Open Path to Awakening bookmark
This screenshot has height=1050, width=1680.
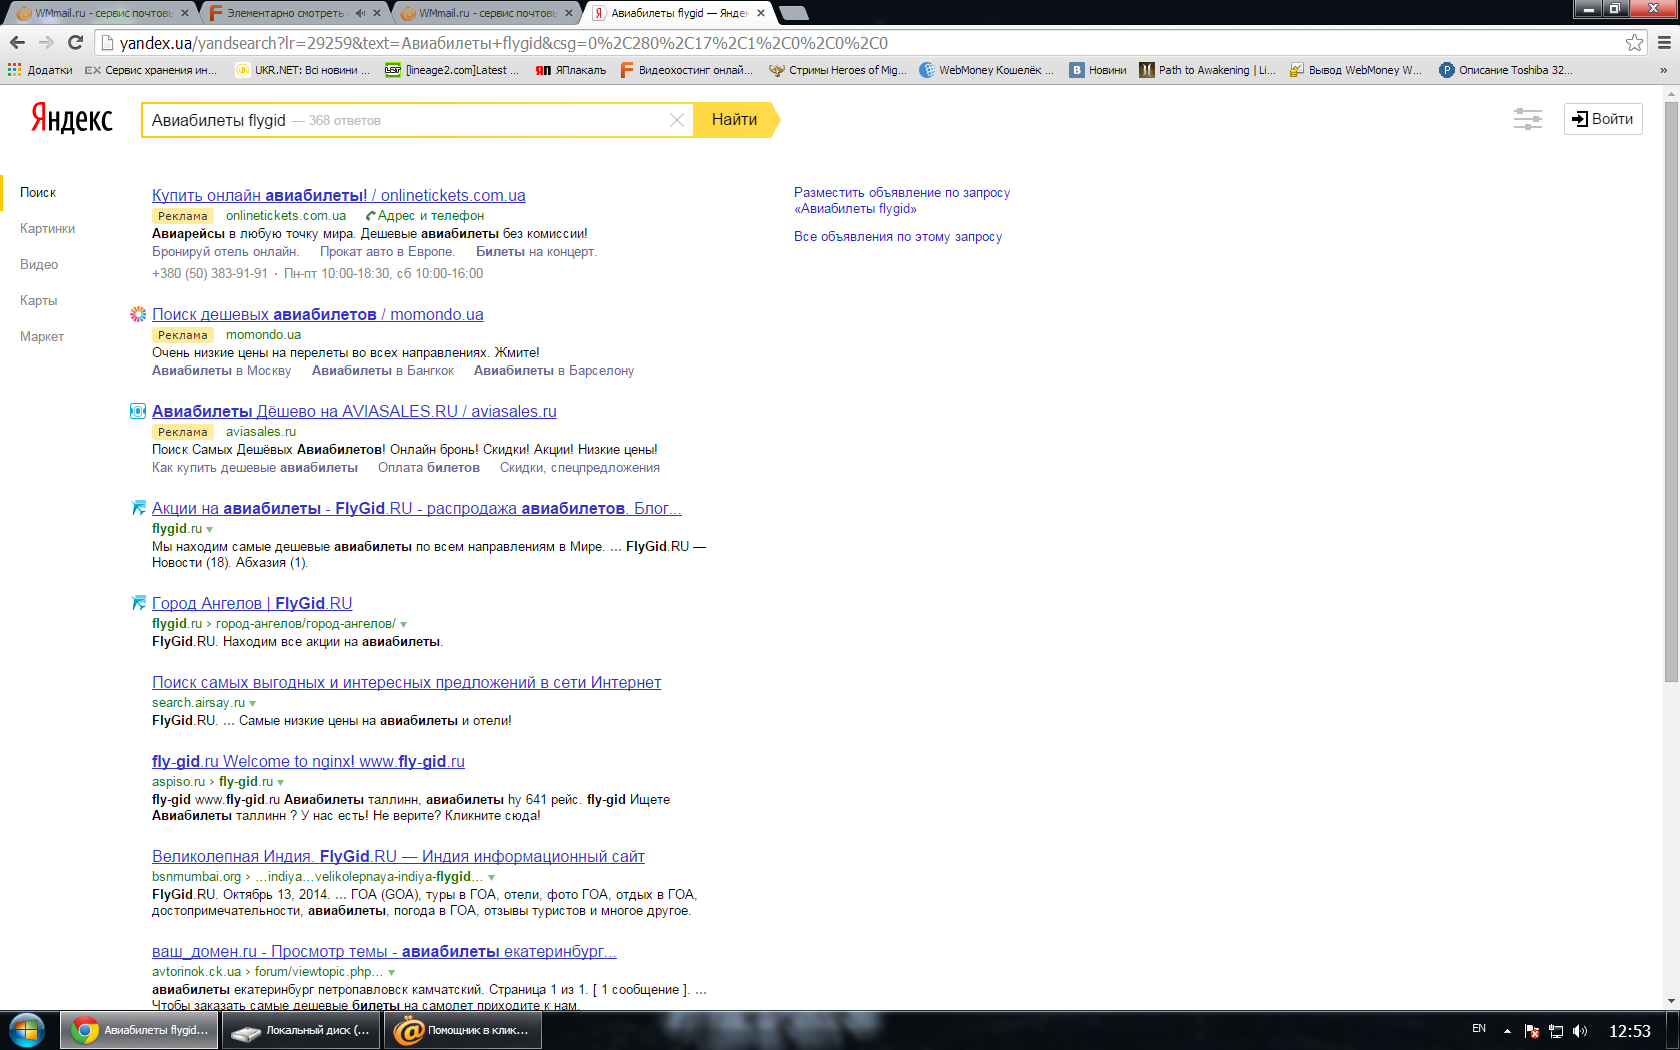tap(1208, 70)
